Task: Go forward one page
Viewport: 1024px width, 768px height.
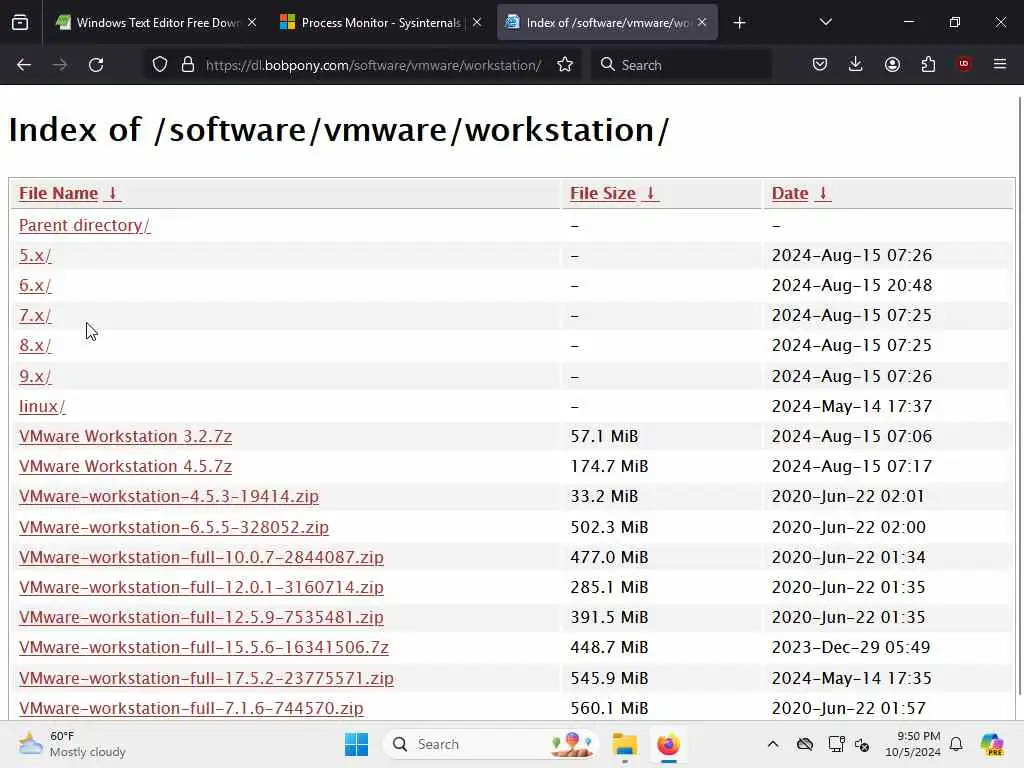Action: [x=60, y=65]
